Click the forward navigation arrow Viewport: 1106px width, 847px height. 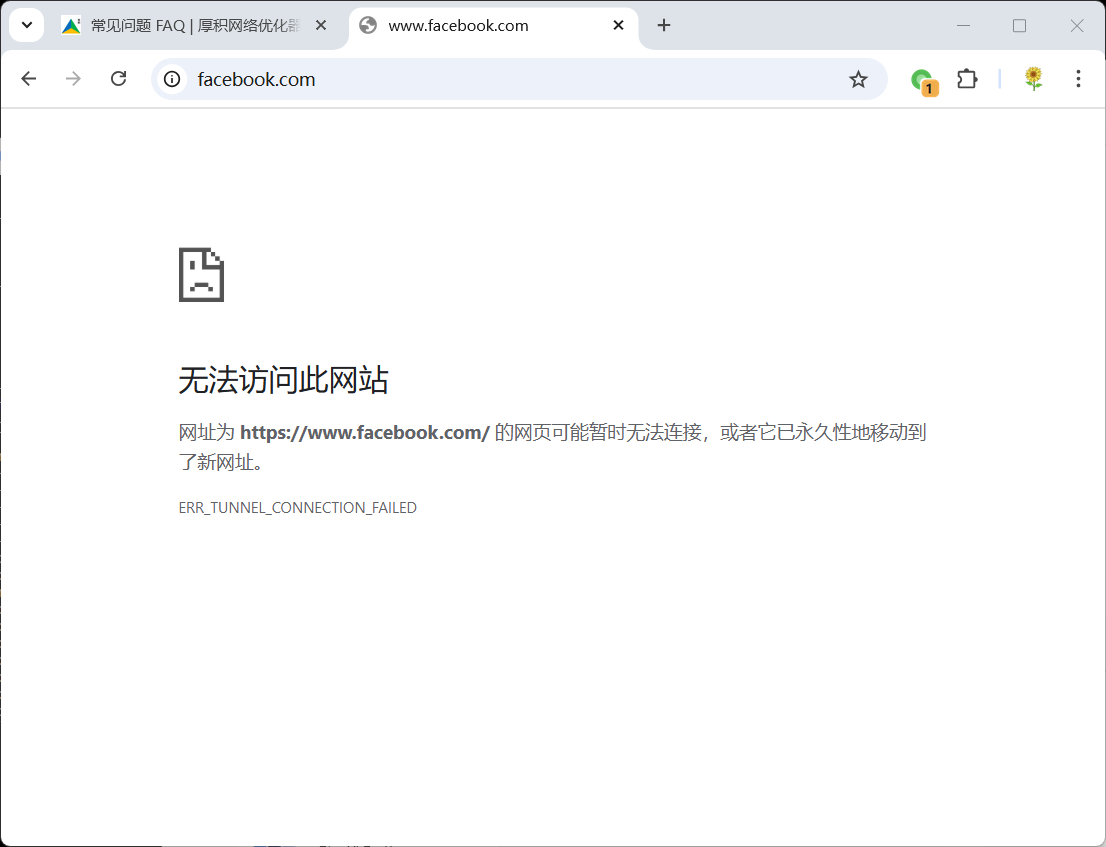click(73, 79)
